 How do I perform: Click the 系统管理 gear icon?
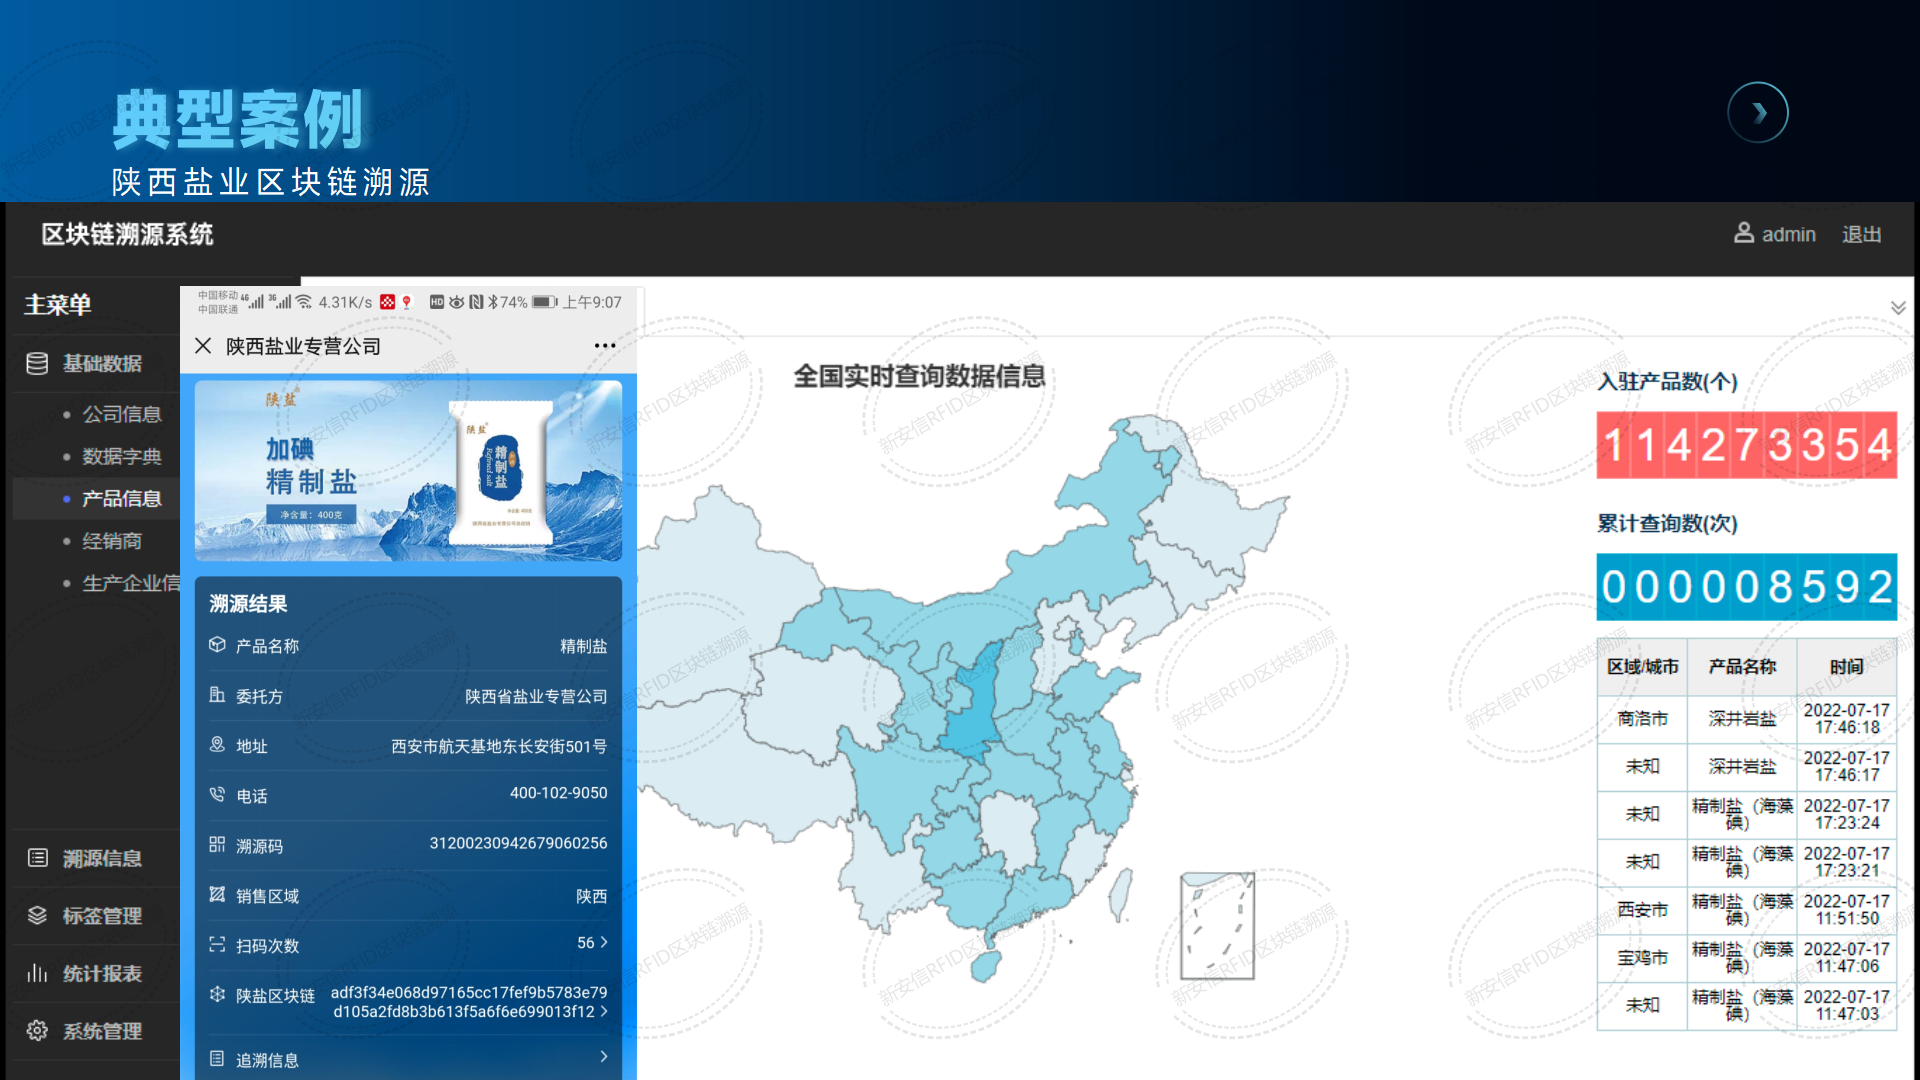[37, 1031]
